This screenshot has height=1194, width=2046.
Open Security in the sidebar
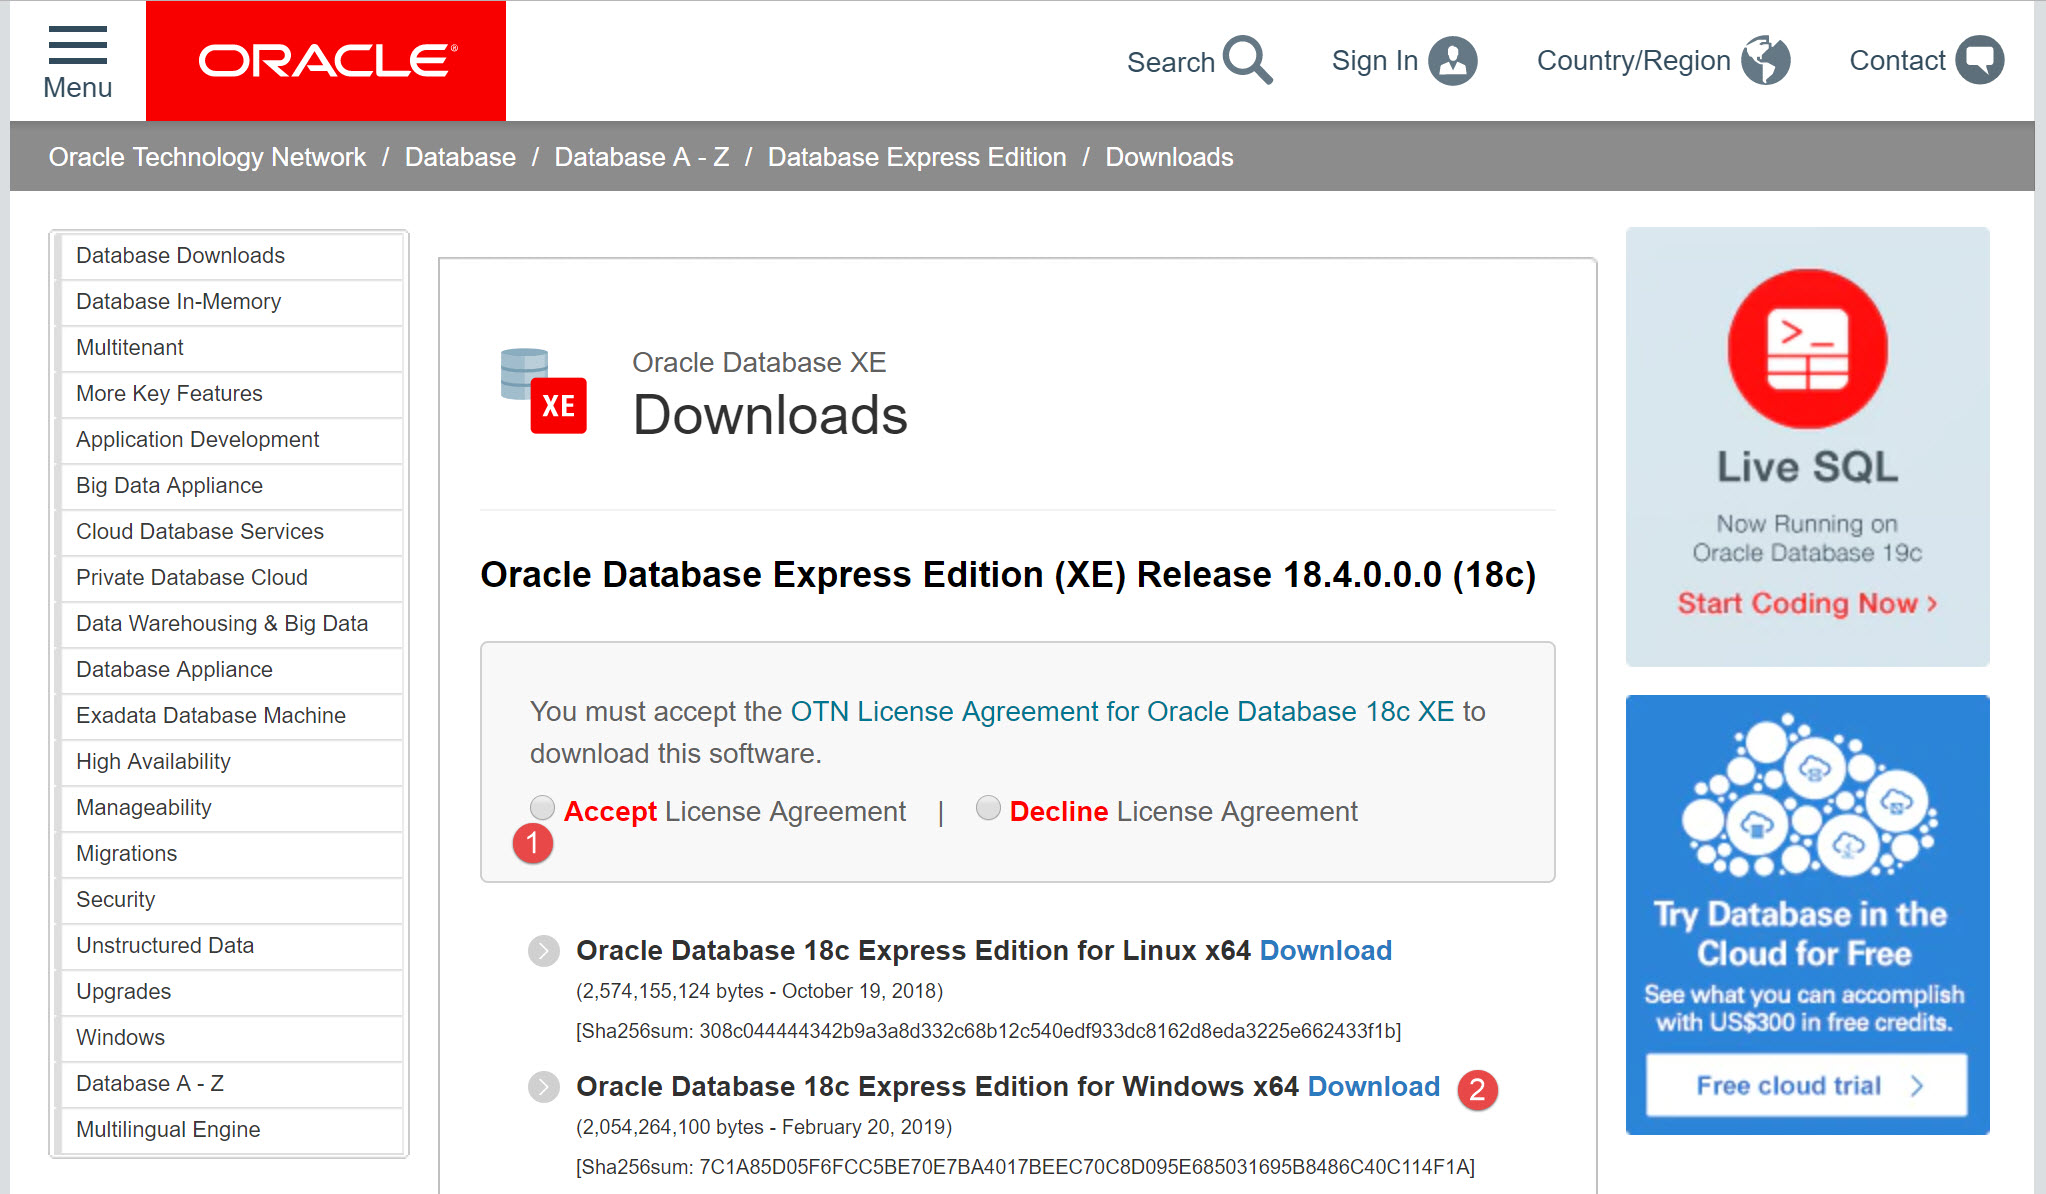point(115,899)
